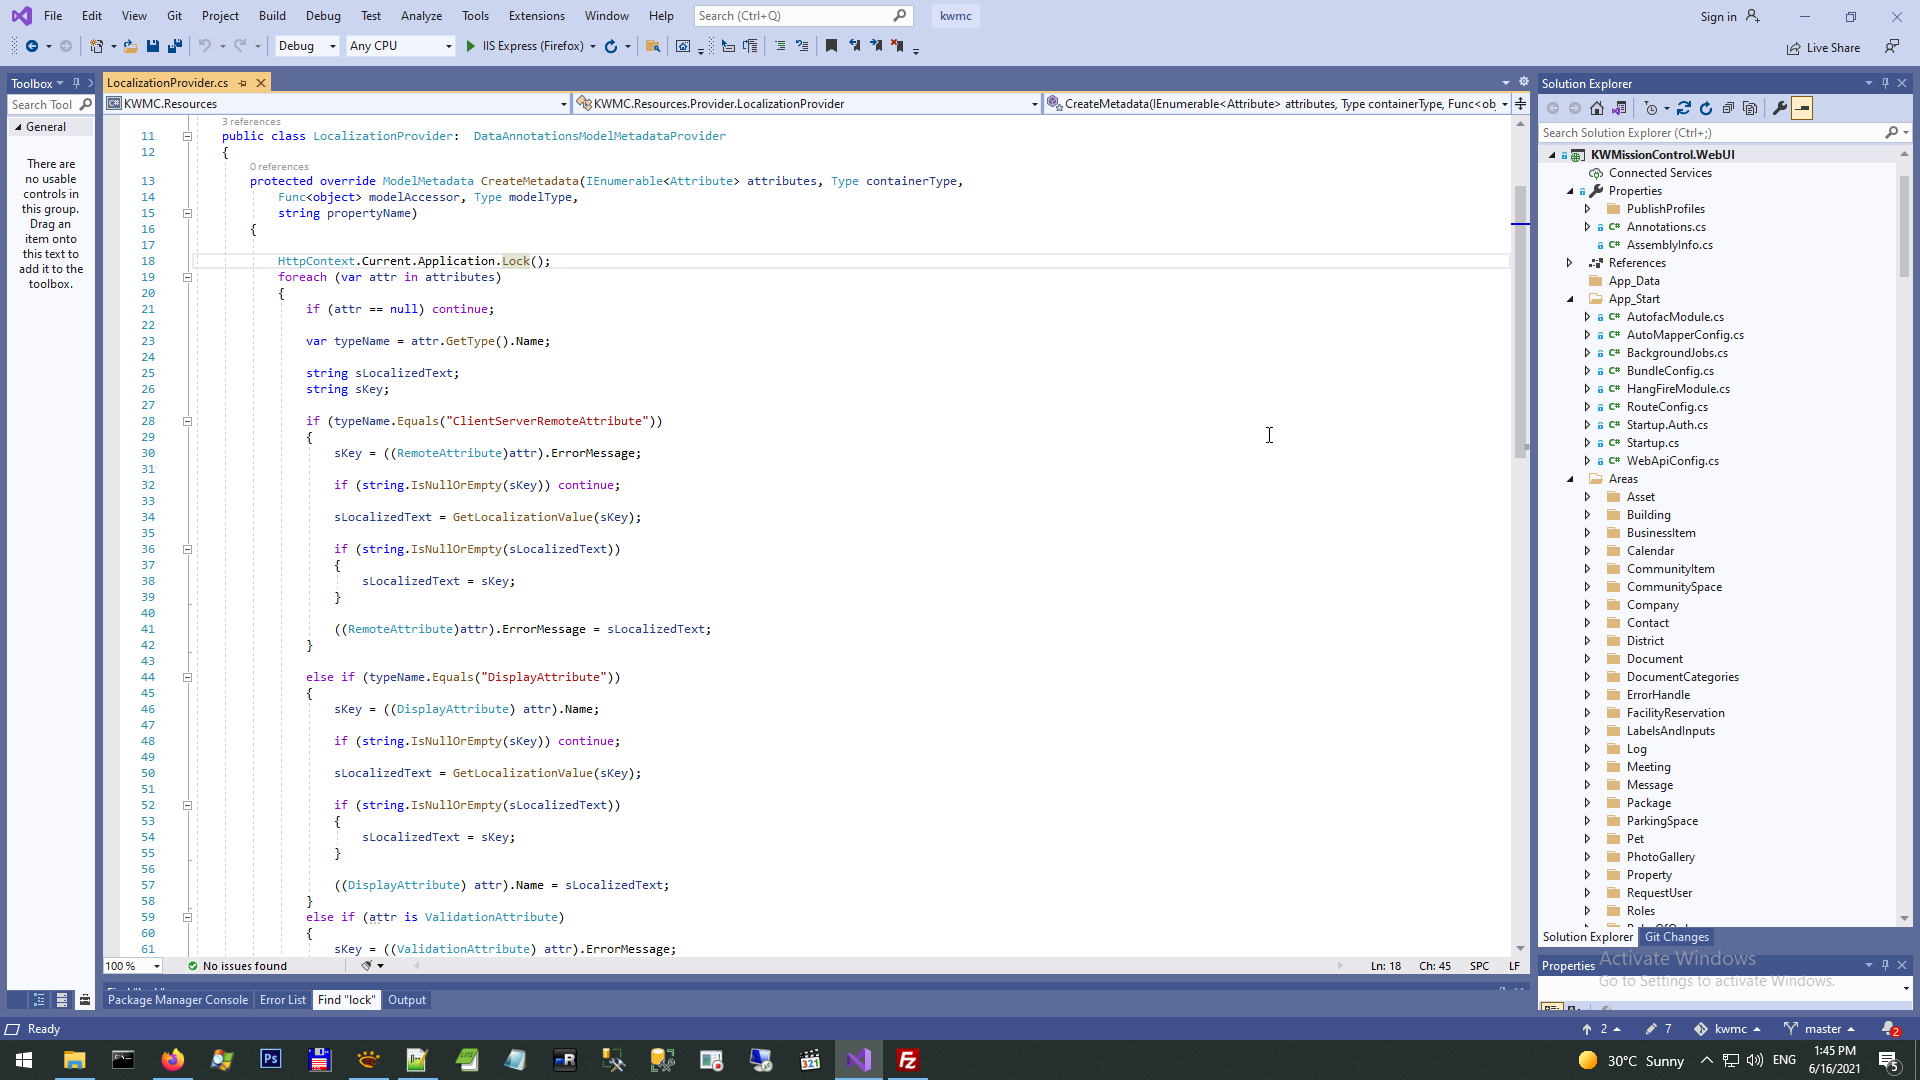This screenshot has width=1920, height=1080.
Task: Click Sync with Active Document icon
Action: (1684, 108)
